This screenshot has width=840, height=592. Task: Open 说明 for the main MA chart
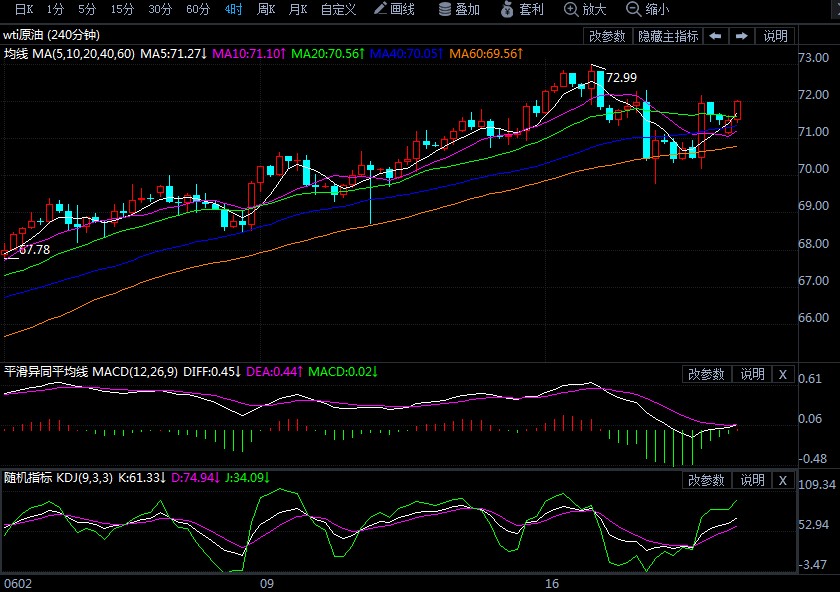coord(776,36)
